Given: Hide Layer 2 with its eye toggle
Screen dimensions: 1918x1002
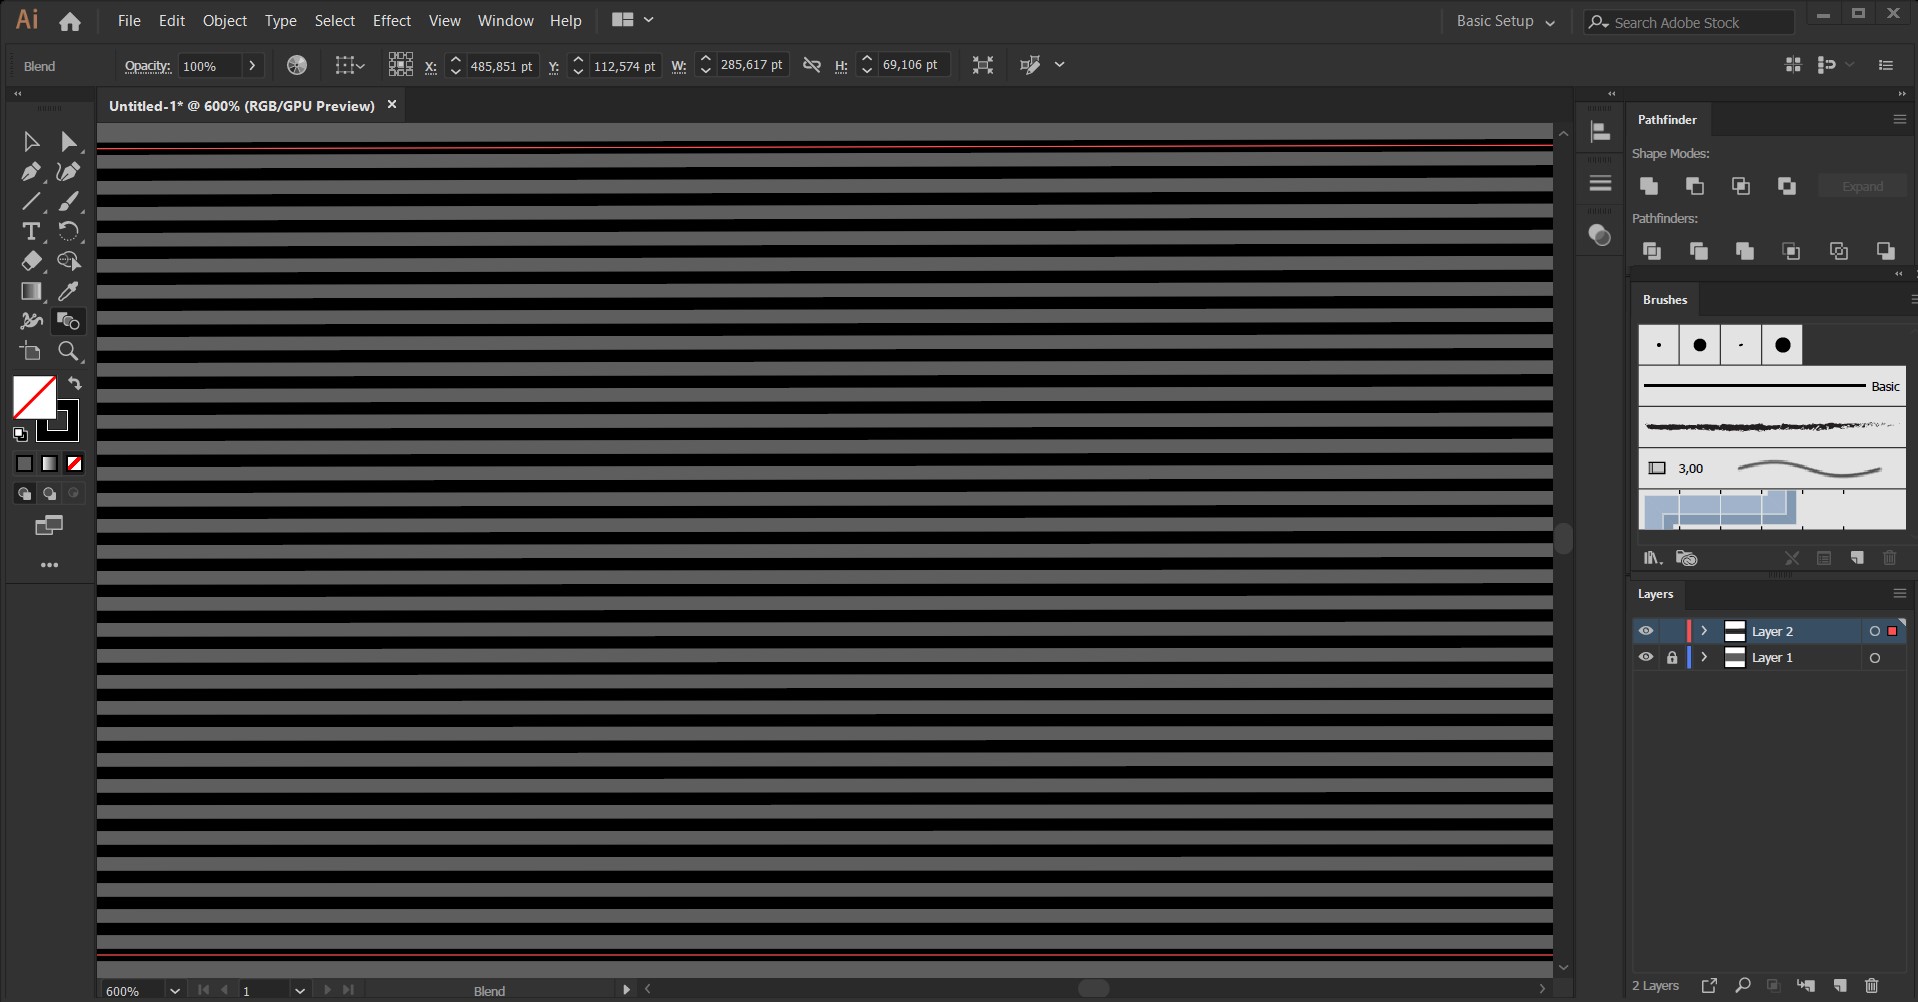Looking at the screenshot, I should (1645, 630).
